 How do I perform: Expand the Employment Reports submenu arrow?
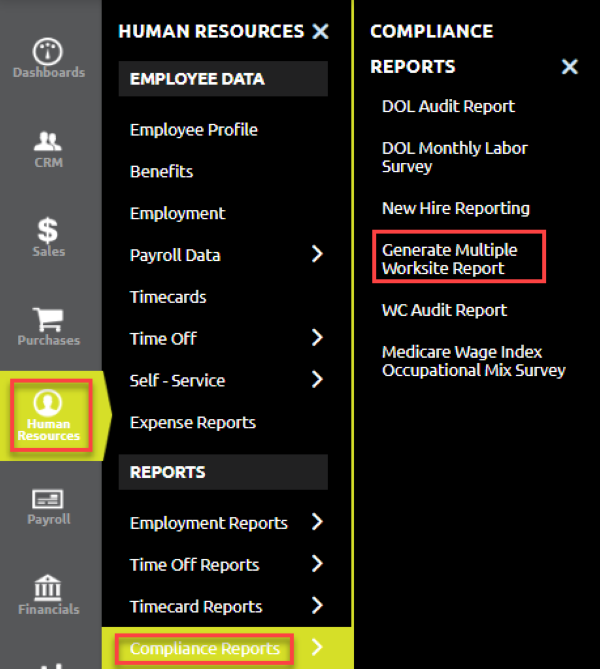point(317,522)
